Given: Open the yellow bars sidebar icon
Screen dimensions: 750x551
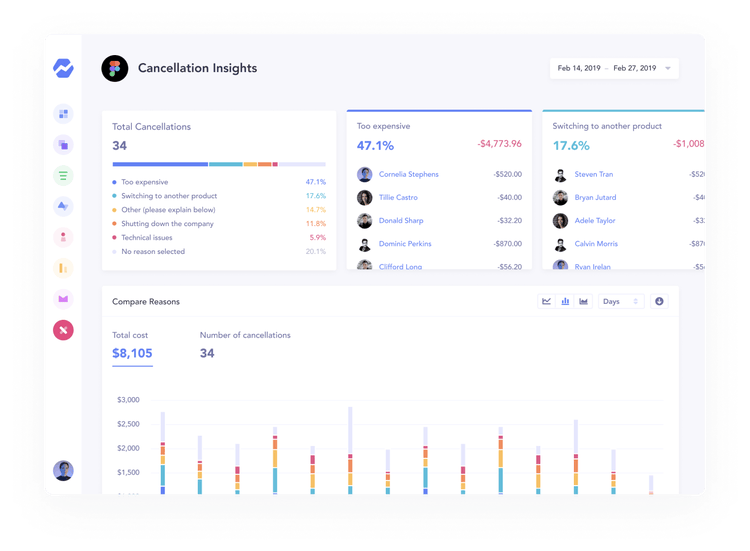Looking at the screenshot, I should click(x=63, y=268).
